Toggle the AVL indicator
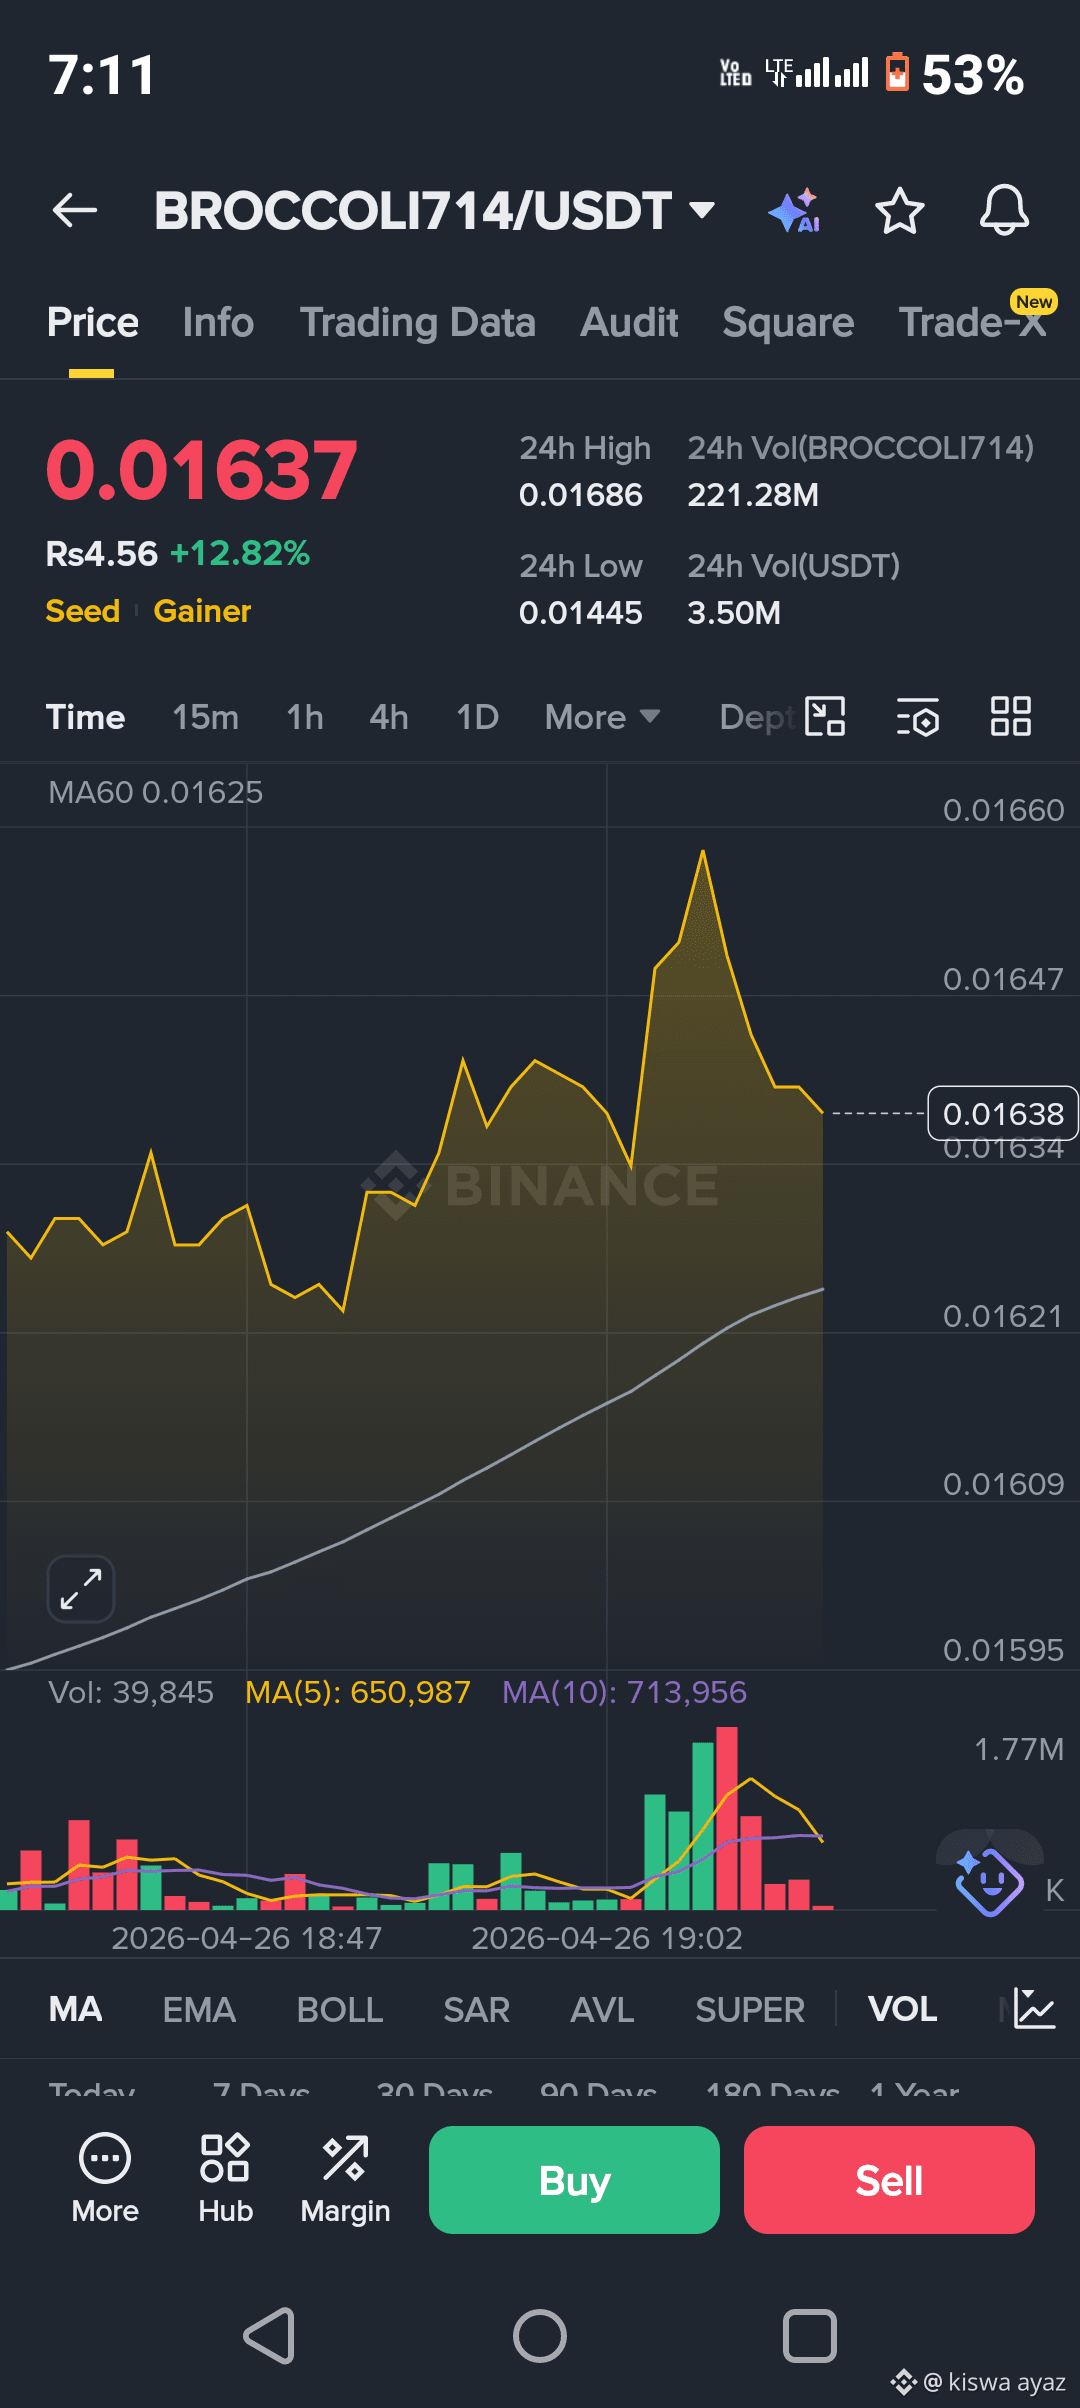Image resolution: width=1080 pixels, height=2408 pixels. tap(602, 2009)
